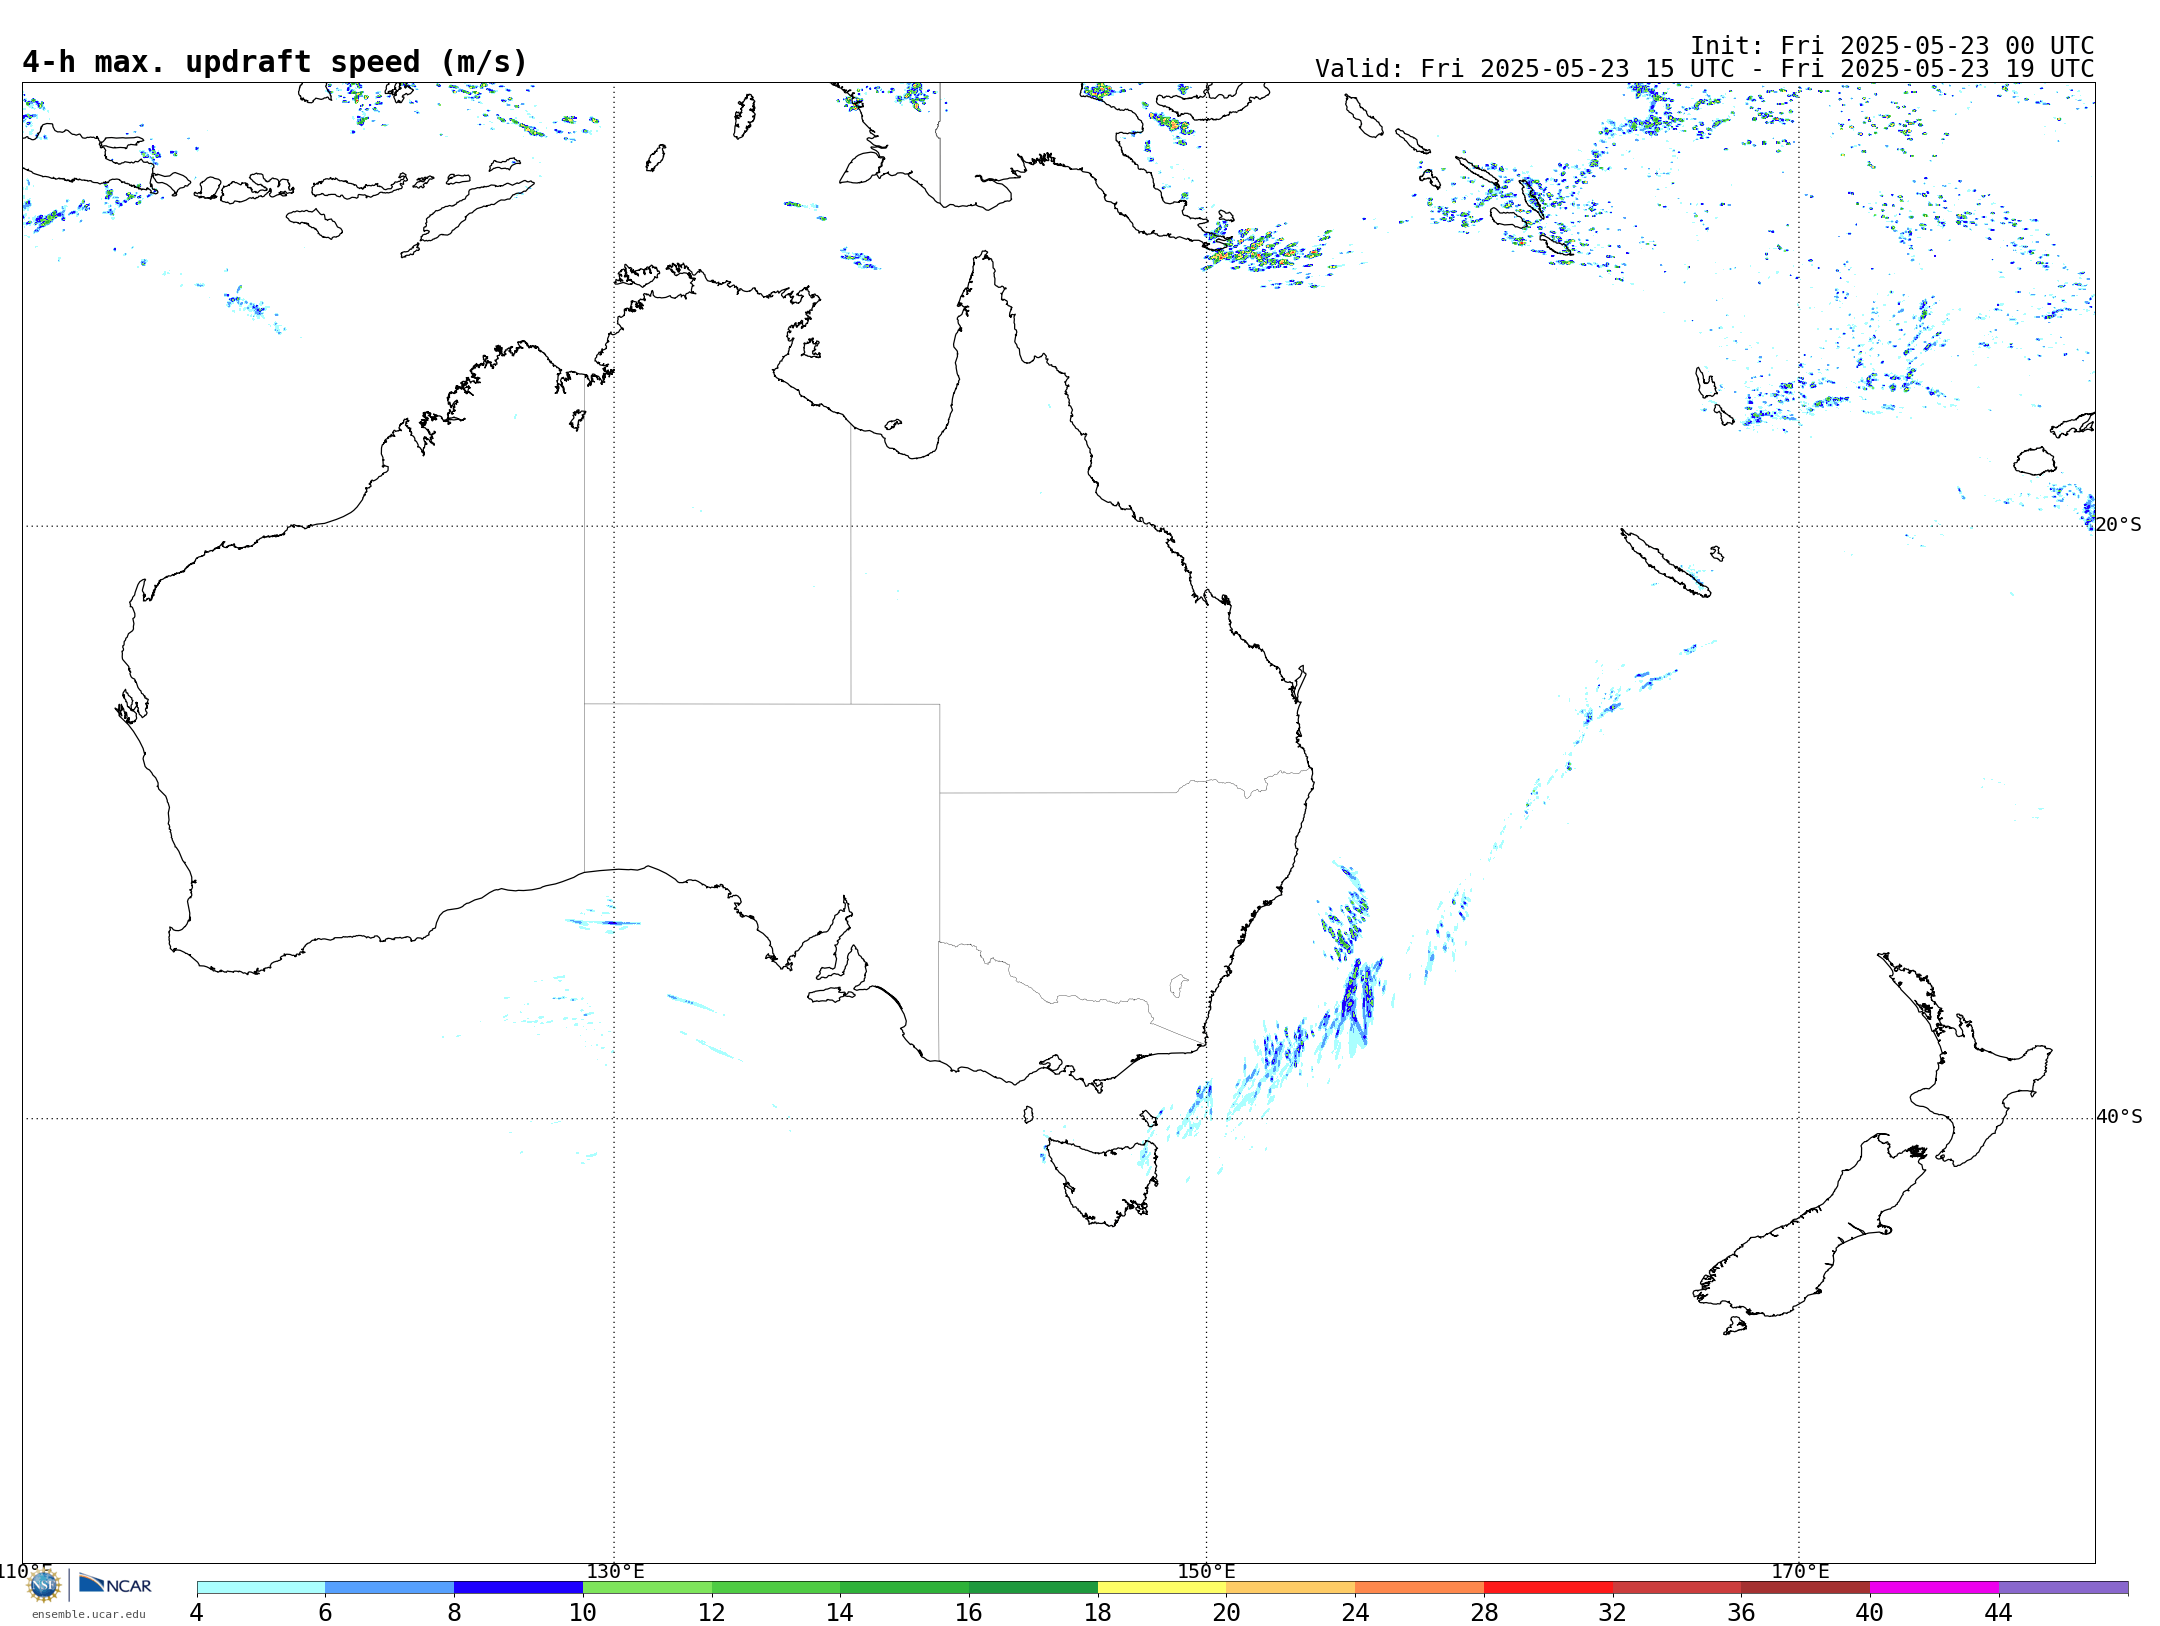Click the '130°E' longitude label
Image resolution: width=2160 pixels, height=1626 pixels.
(615, 1572)
